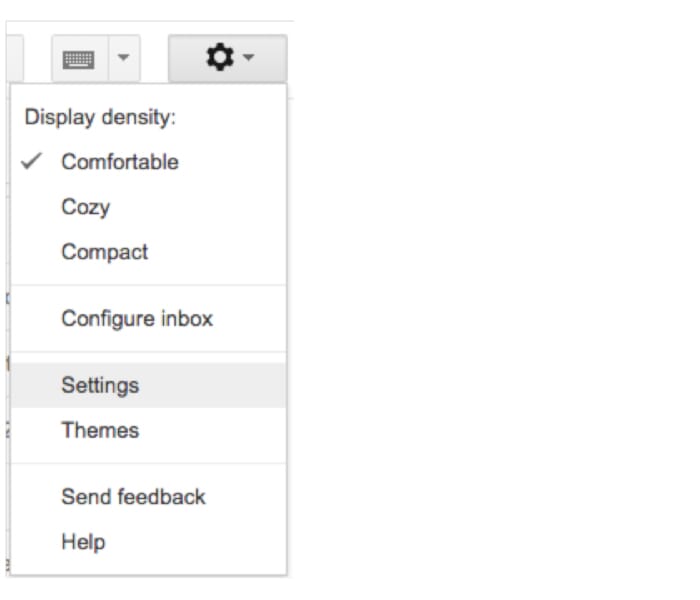Open Help from the dropdown menu
The width and height of the screenshot is (700, 600).
click(148, 542)
